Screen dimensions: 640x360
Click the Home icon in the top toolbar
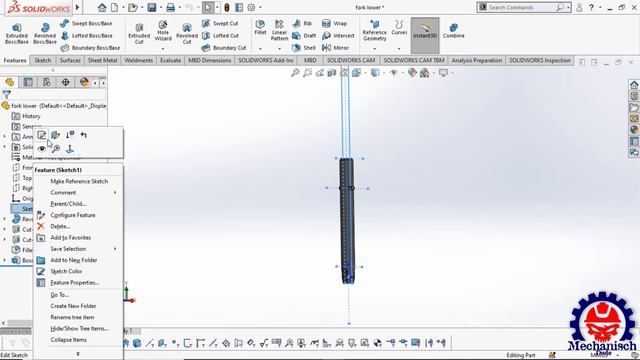coord(102,7)
